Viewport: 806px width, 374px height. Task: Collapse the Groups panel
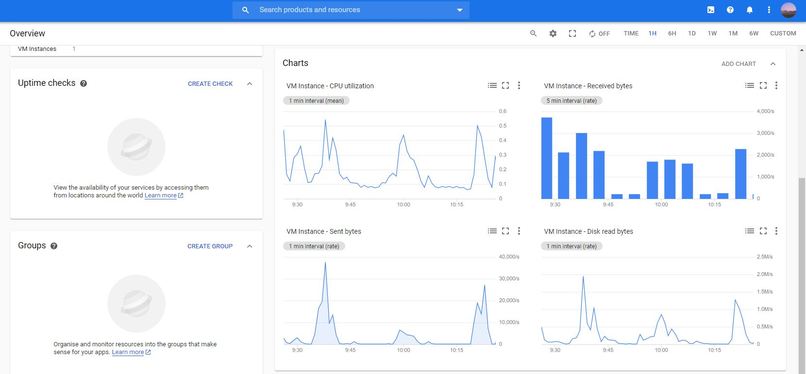250,247
